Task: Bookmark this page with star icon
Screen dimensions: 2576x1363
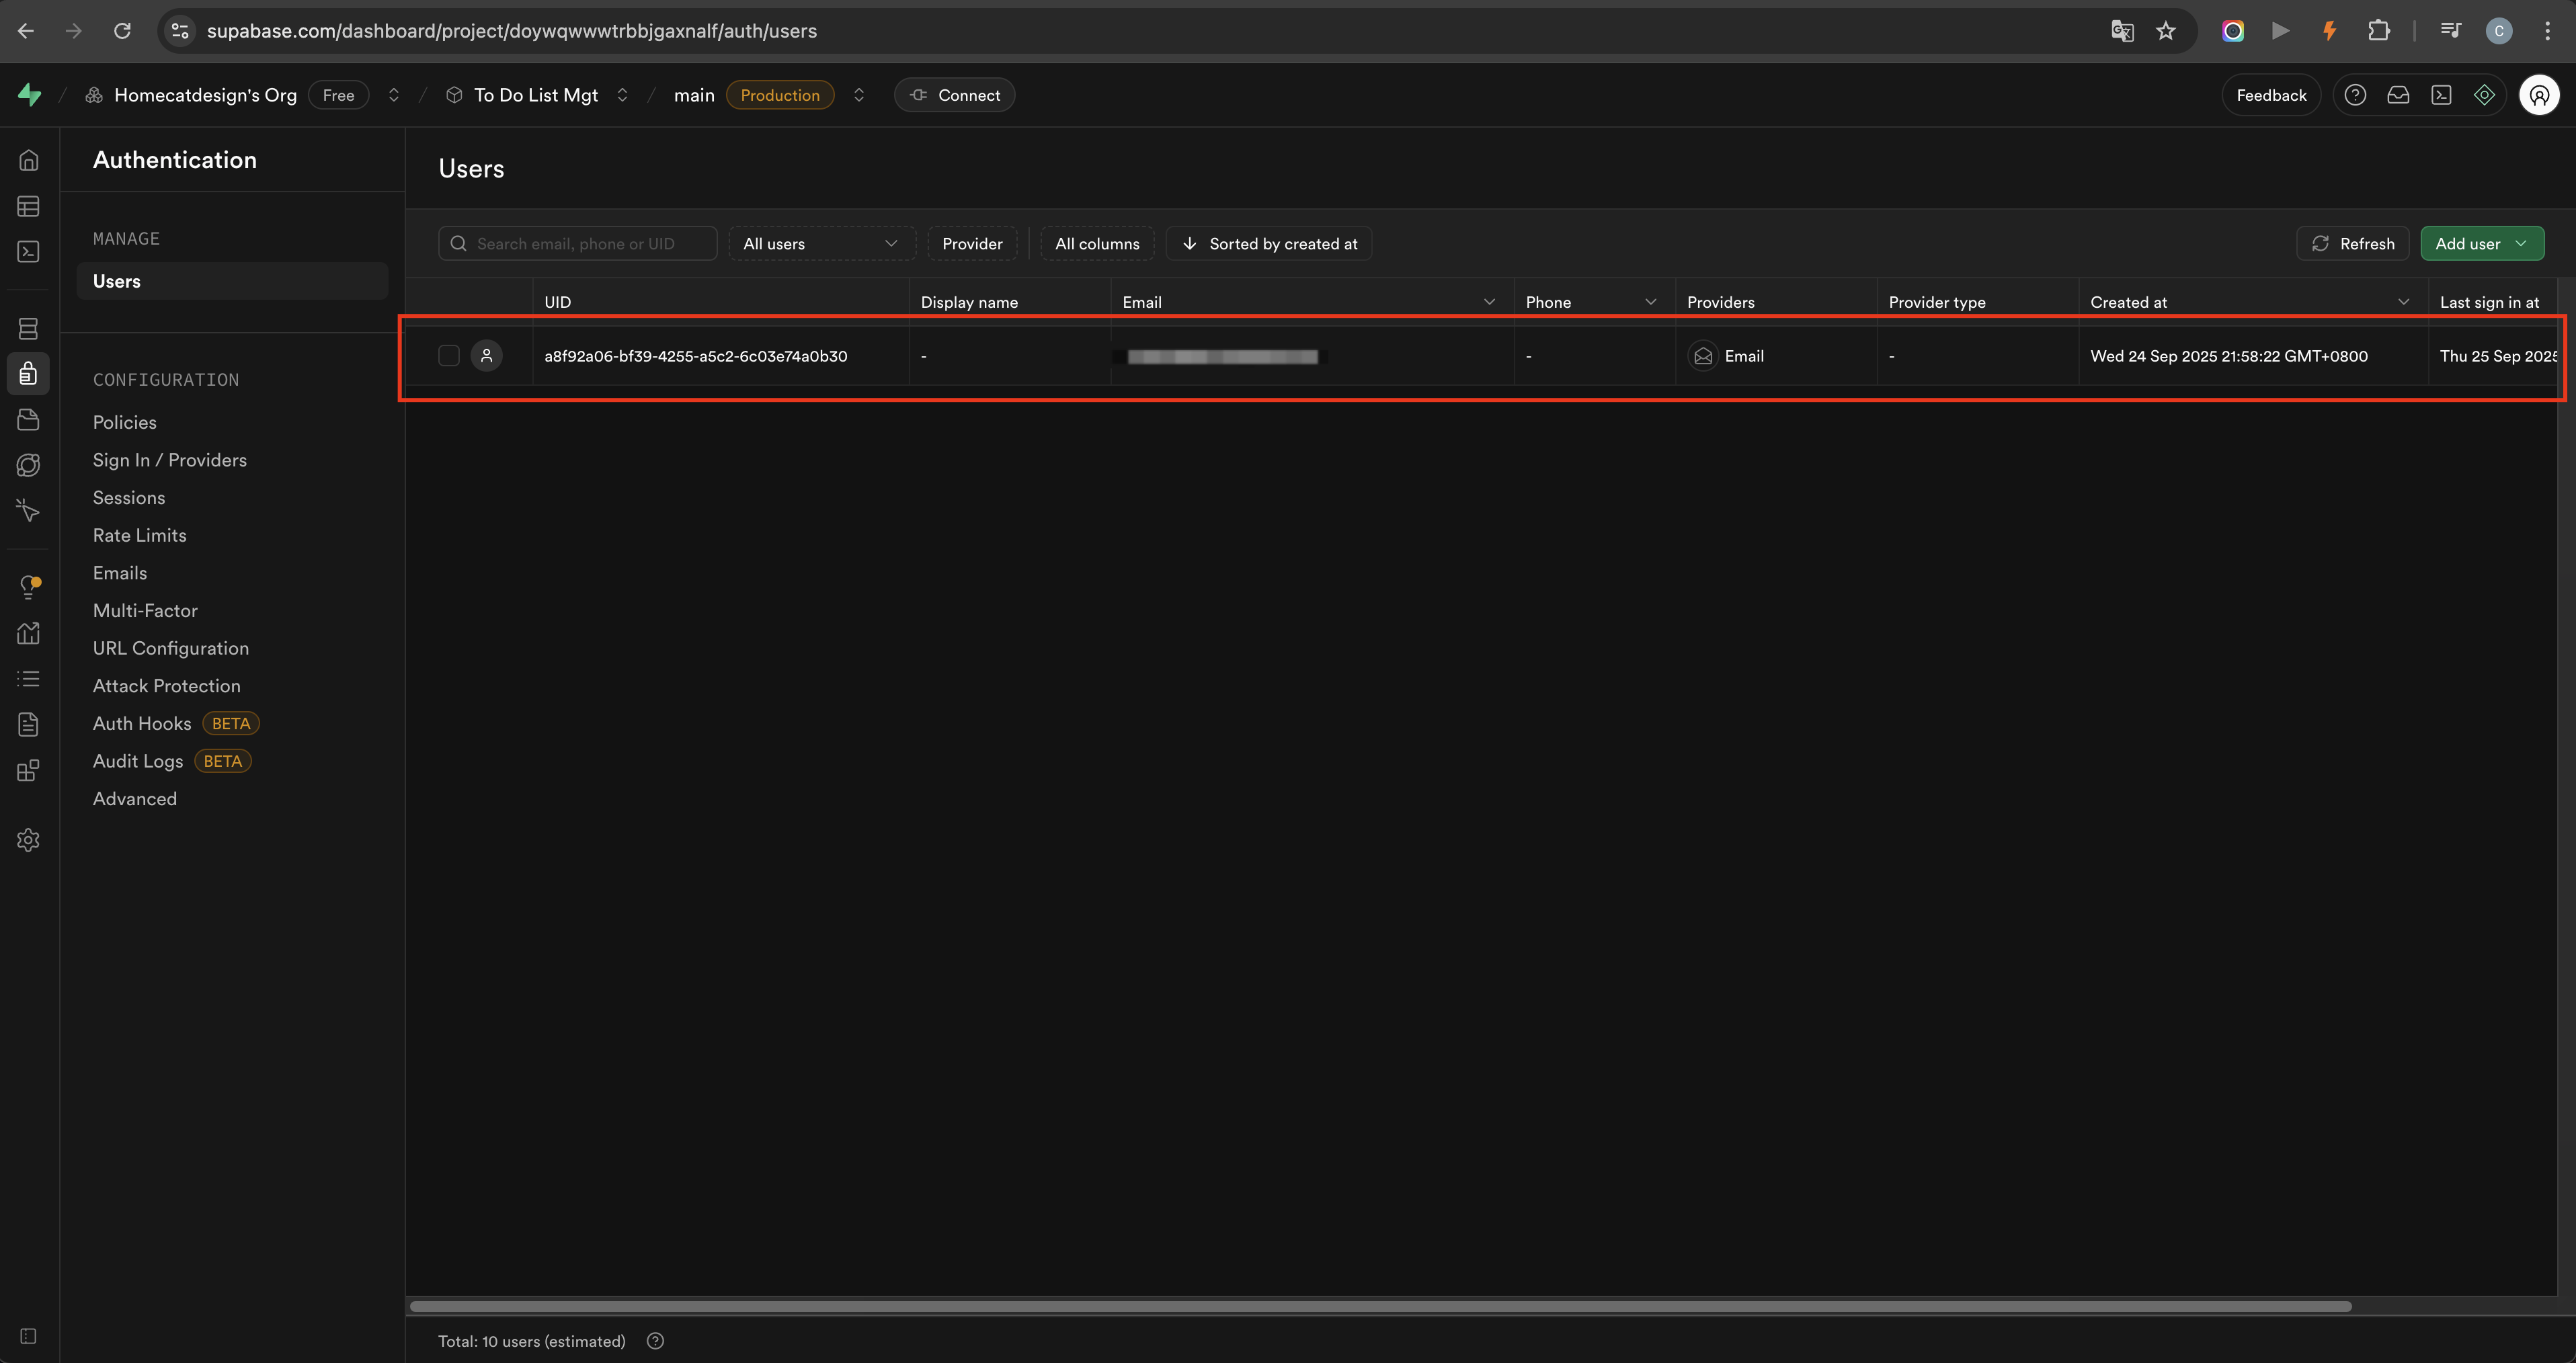Action: click(2166, 31)
